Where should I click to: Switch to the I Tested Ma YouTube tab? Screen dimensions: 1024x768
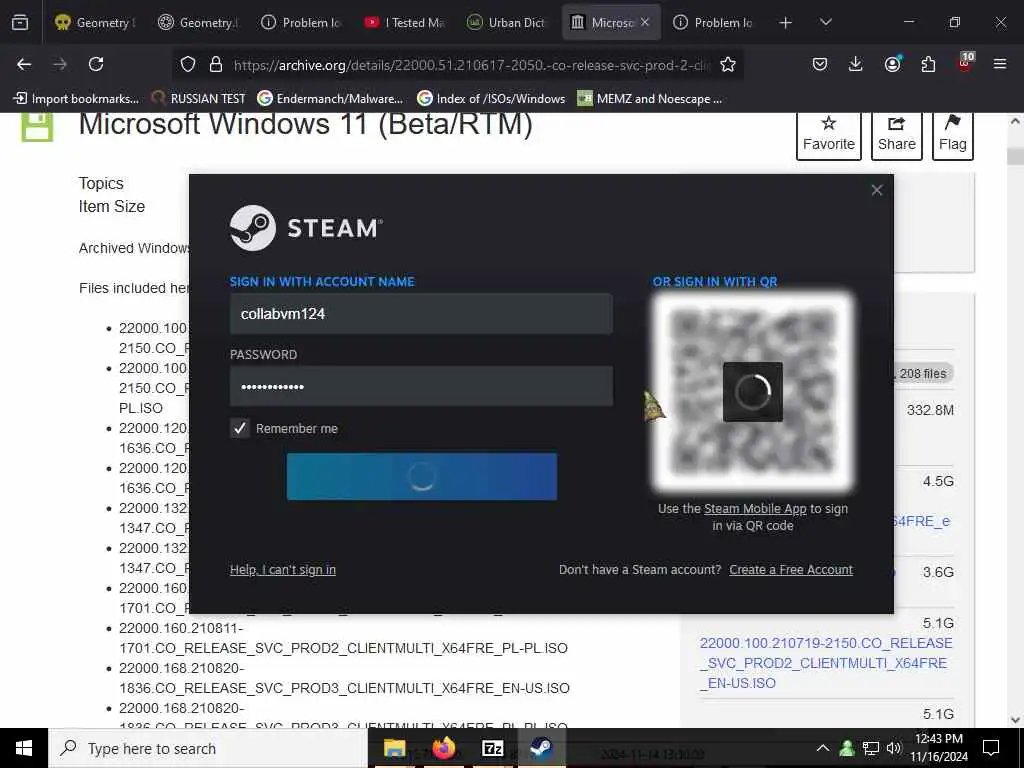[x=404, y=22]
